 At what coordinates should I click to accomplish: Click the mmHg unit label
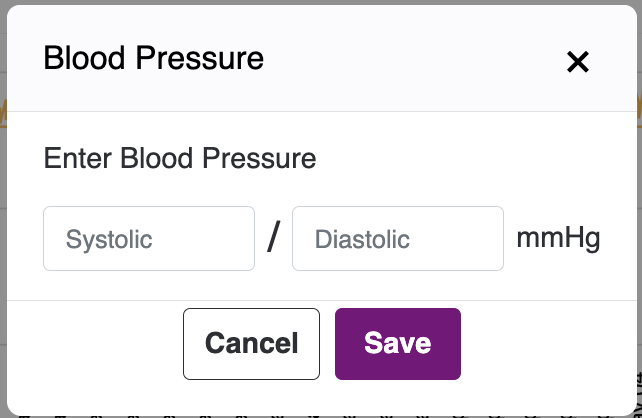[x=558, y=239]
